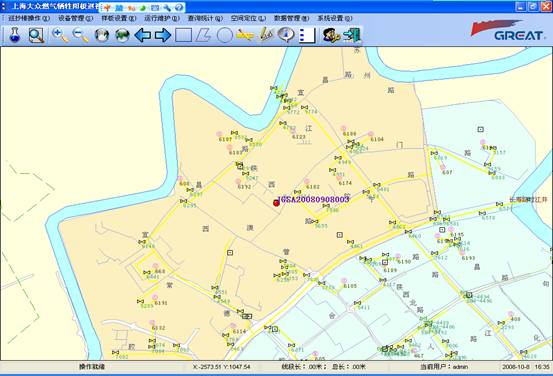Click the red marker point on map

[x=276, y=203]
